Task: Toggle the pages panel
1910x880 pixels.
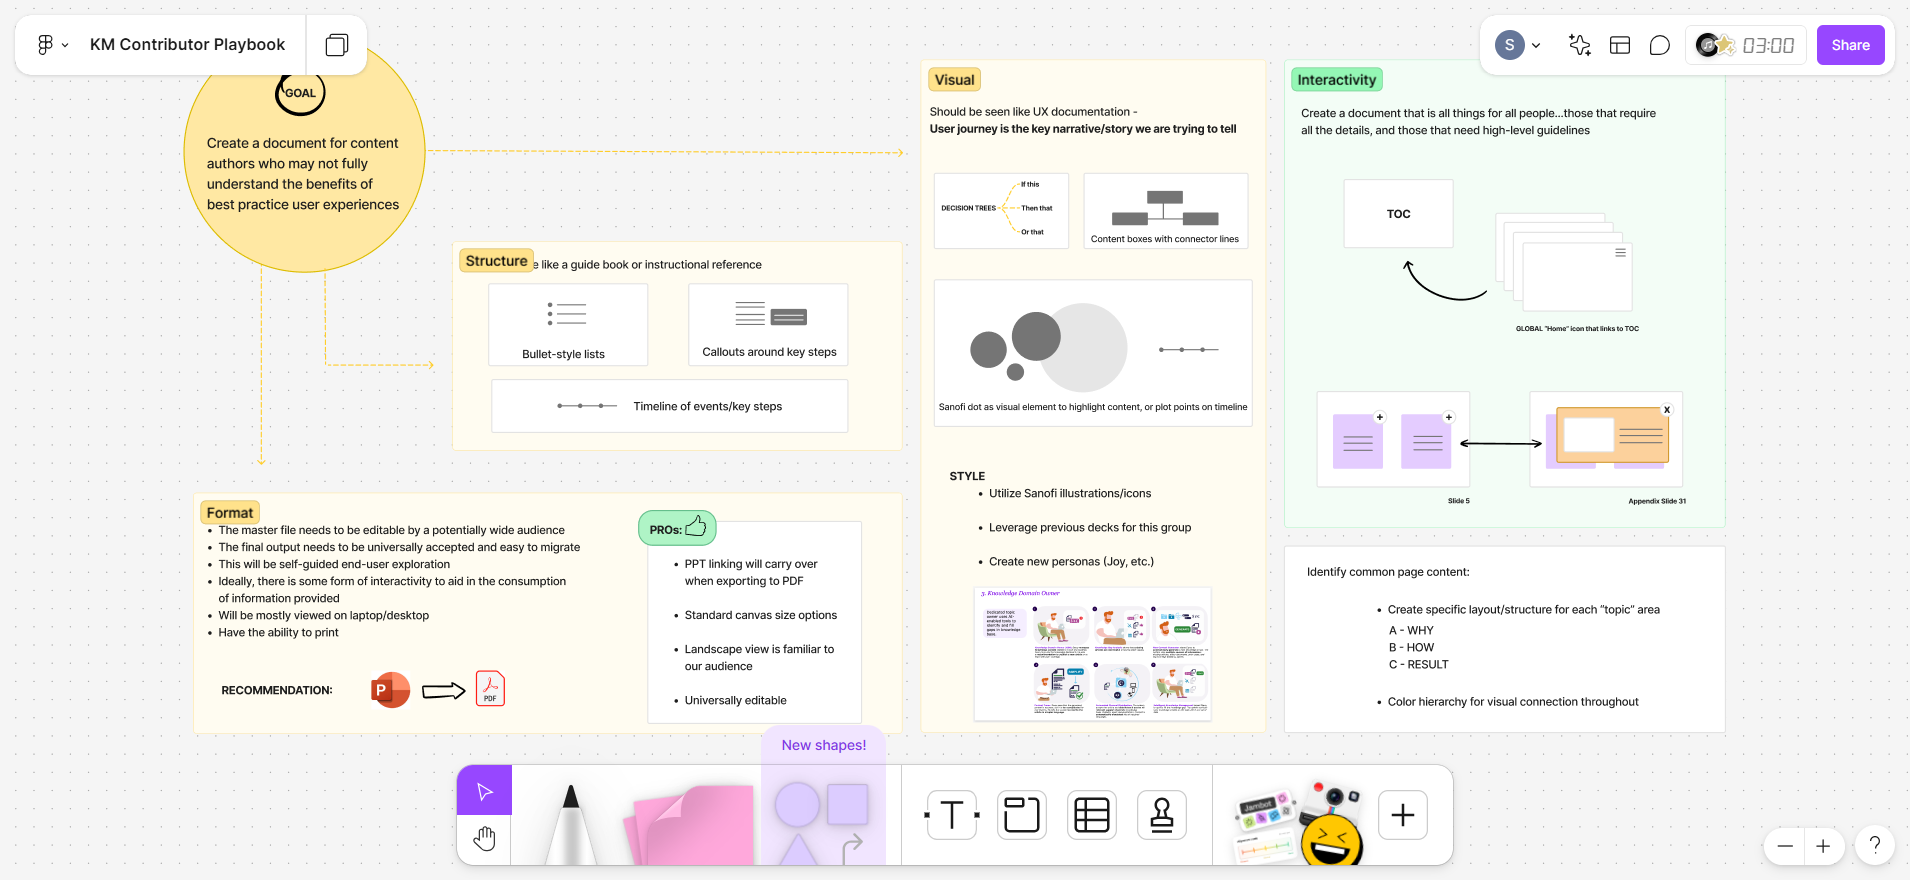Action: pyautogui.click(x=337, y=45)
